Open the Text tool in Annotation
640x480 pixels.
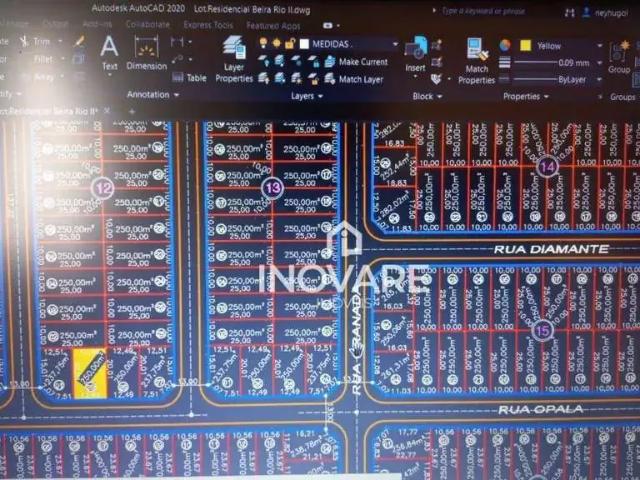(109, 53)
